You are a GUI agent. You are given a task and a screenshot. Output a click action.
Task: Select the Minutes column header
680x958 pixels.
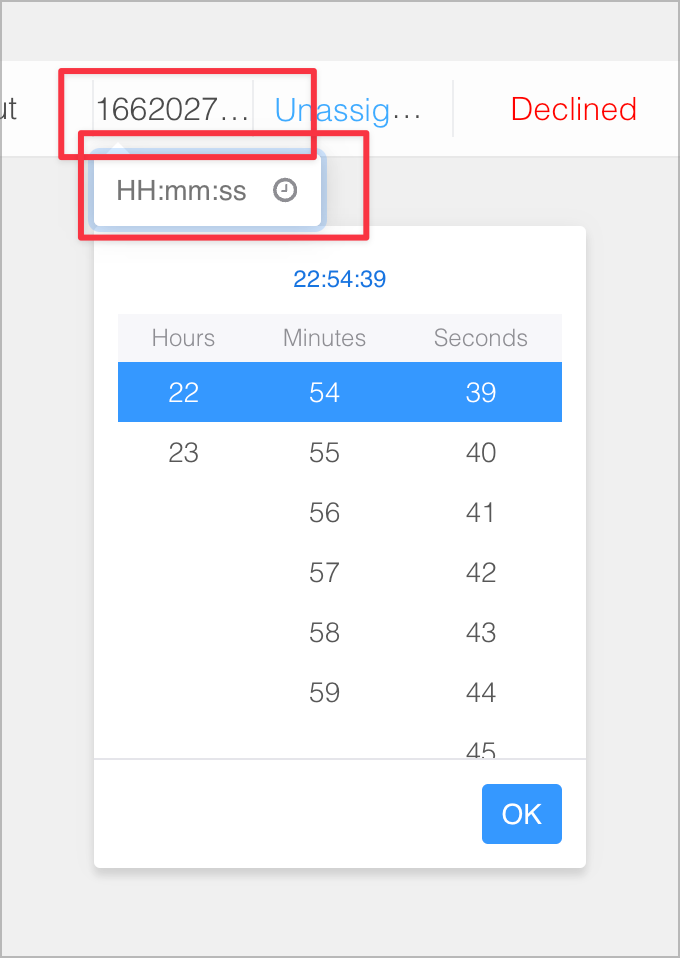[x=323, y=338]
